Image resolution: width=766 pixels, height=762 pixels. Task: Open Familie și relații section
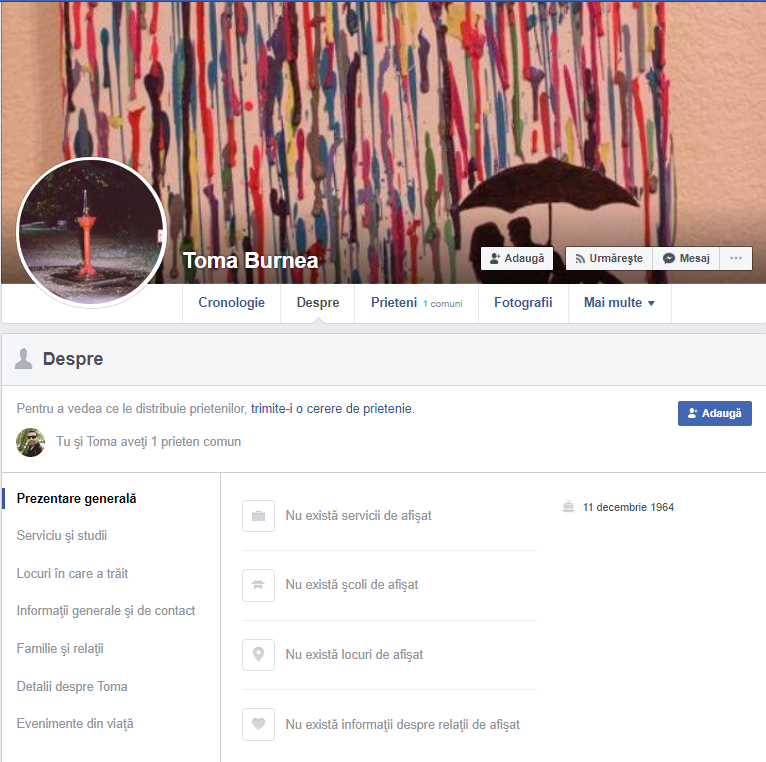60,649
